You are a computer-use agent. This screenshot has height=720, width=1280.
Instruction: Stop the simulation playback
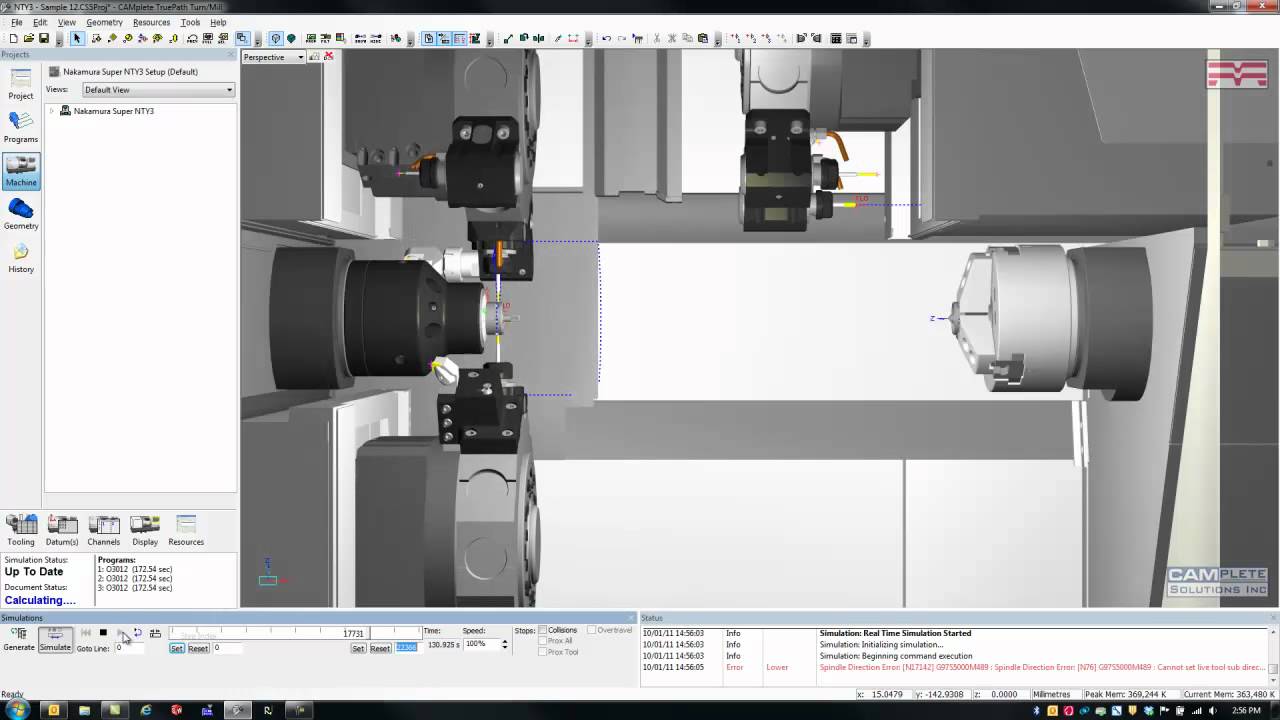pyautogui.click(x=103, y=633)
